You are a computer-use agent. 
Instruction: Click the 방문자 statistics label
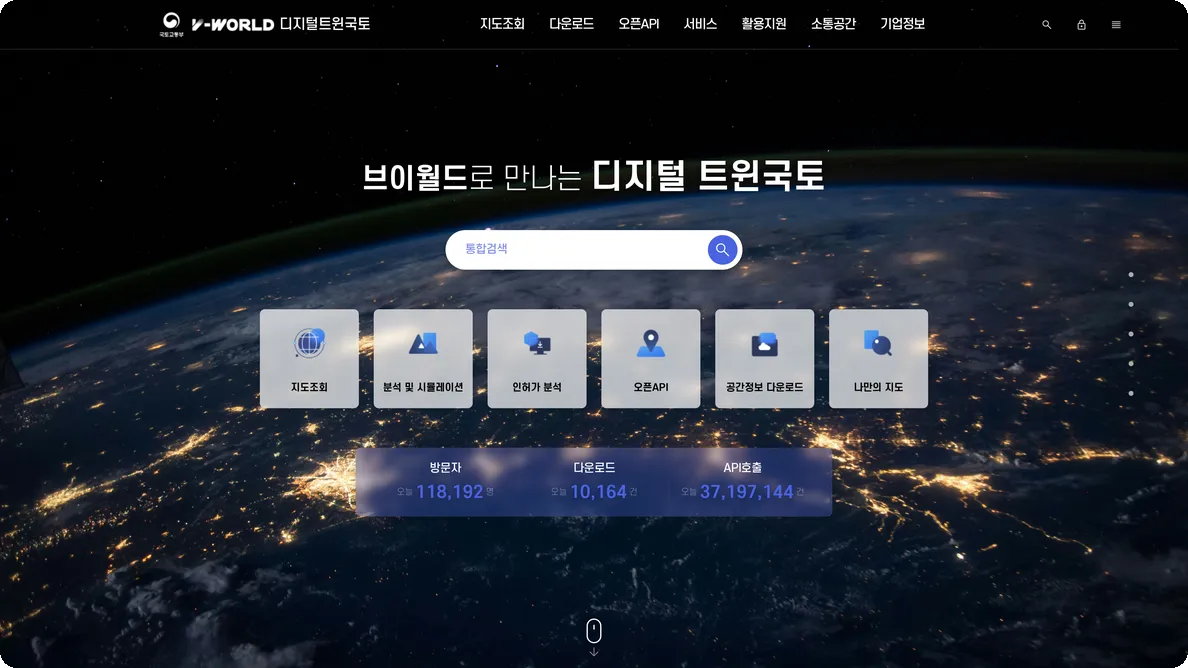[x=446, y=468]
